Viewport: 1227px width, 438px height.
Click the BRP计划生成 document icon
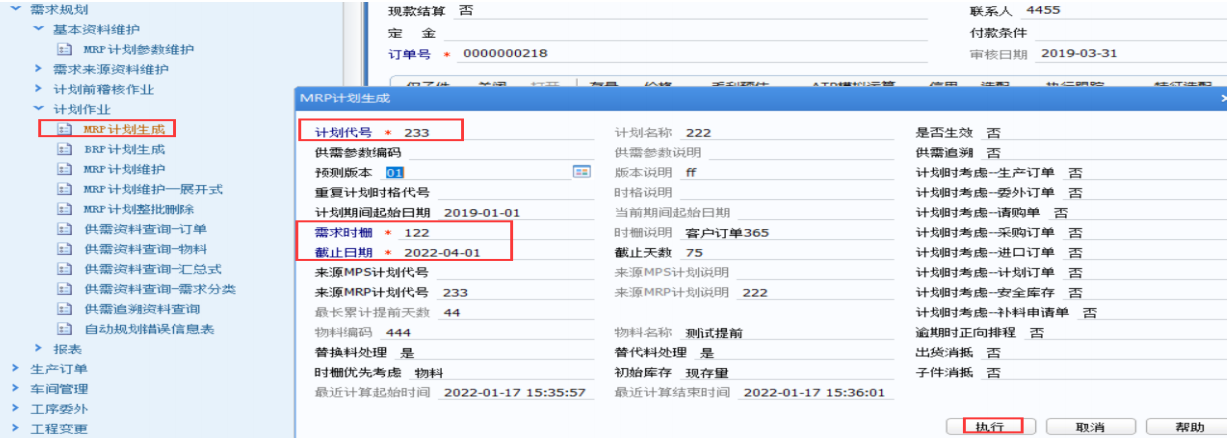coord(65,149)
